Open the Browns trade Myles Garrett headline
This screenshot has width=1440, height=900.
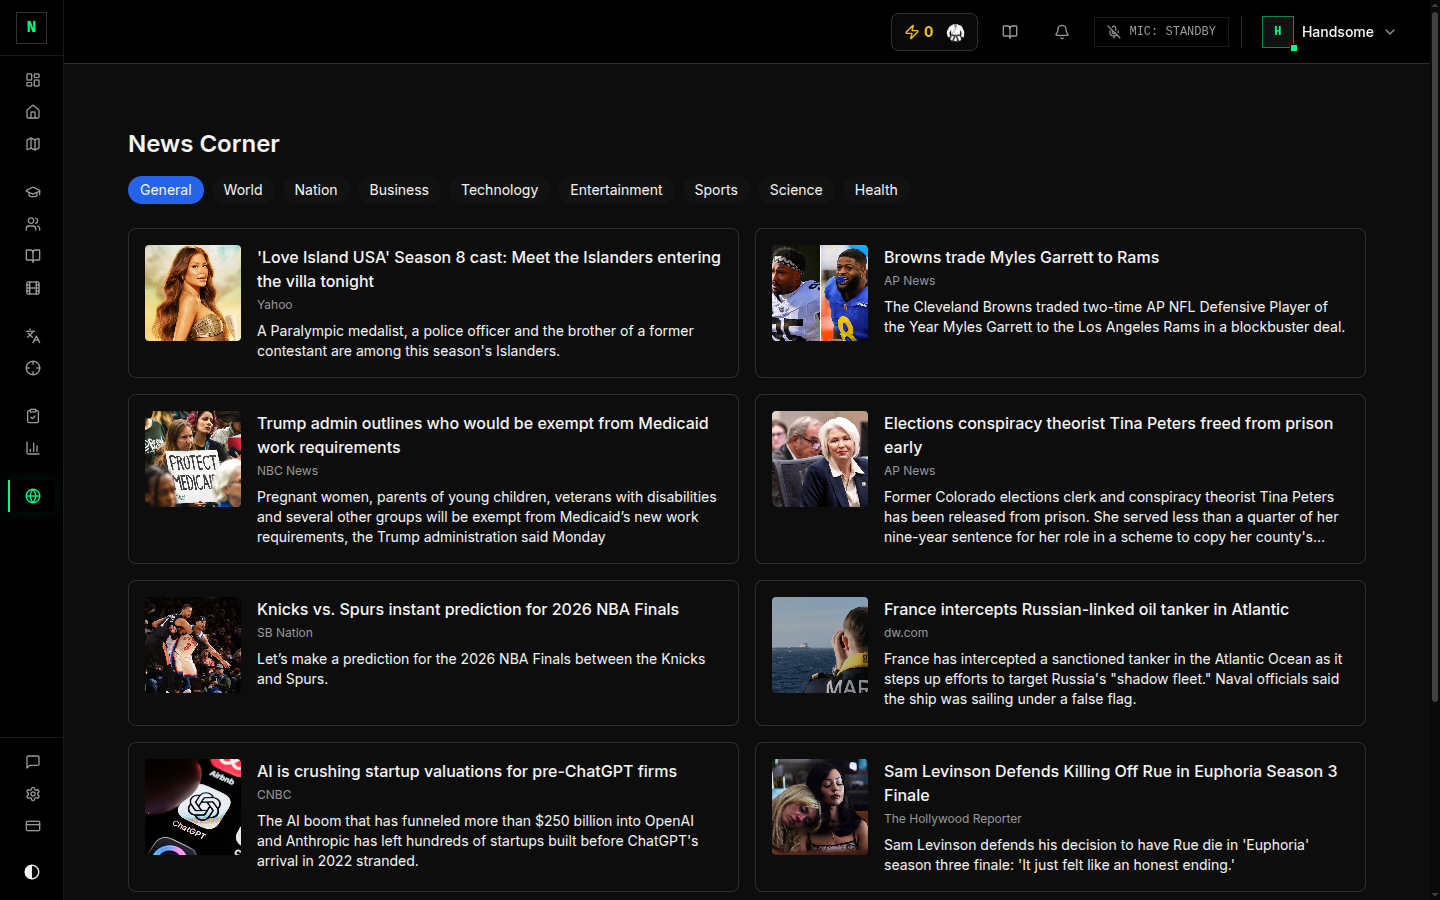1021,257
